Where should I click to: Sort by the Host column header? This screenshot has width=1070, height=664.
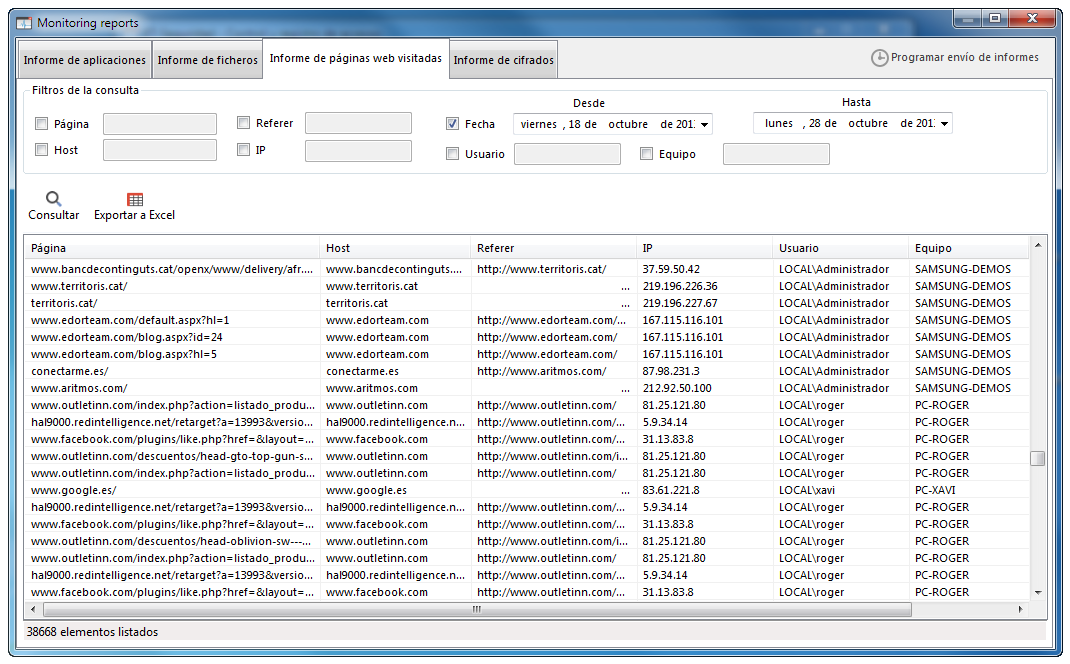[x=394, y=248]
